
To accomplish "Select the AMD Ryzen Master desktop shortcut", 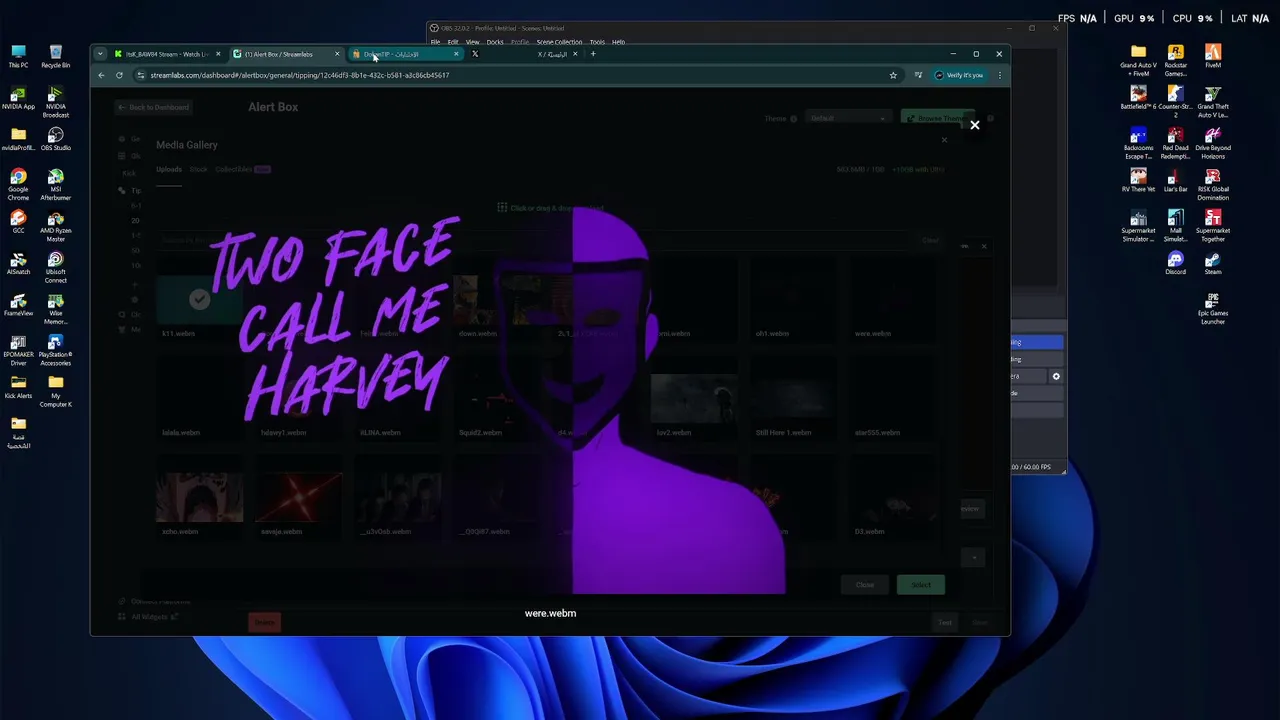I will coord(56,226).
